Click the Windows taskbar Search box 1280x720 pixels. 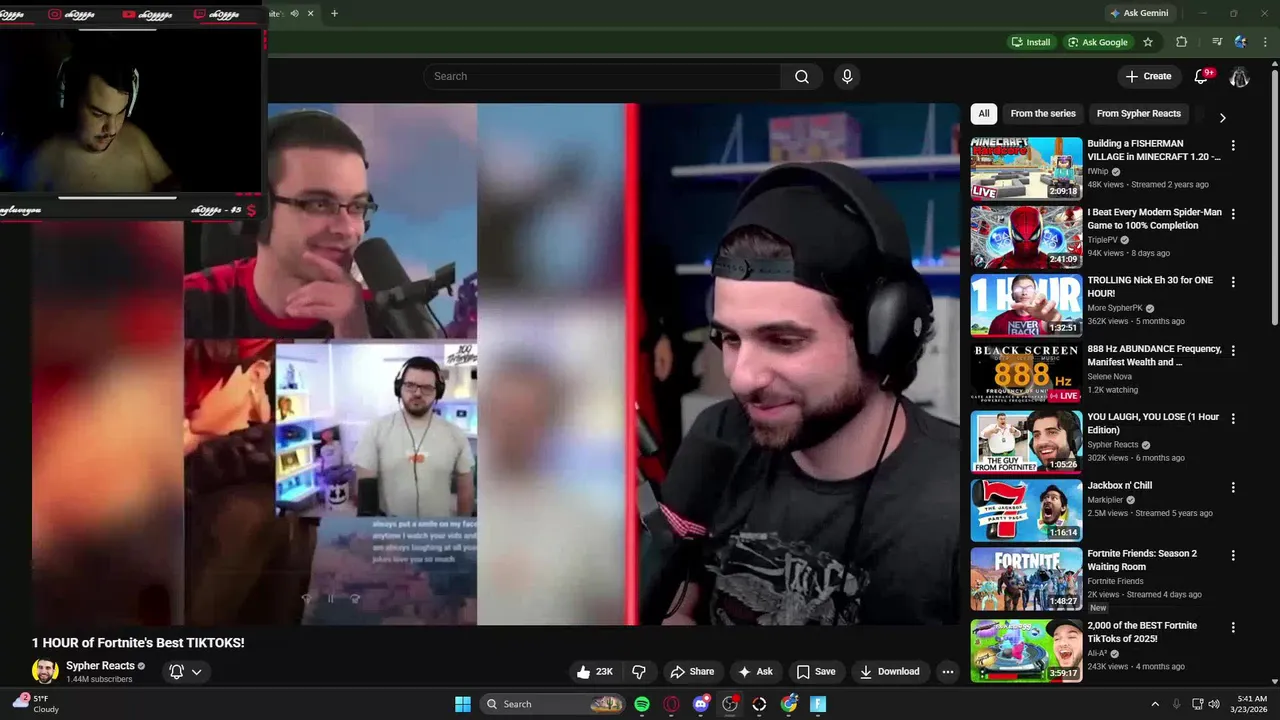pyautogui.click(x=553, y=704)
